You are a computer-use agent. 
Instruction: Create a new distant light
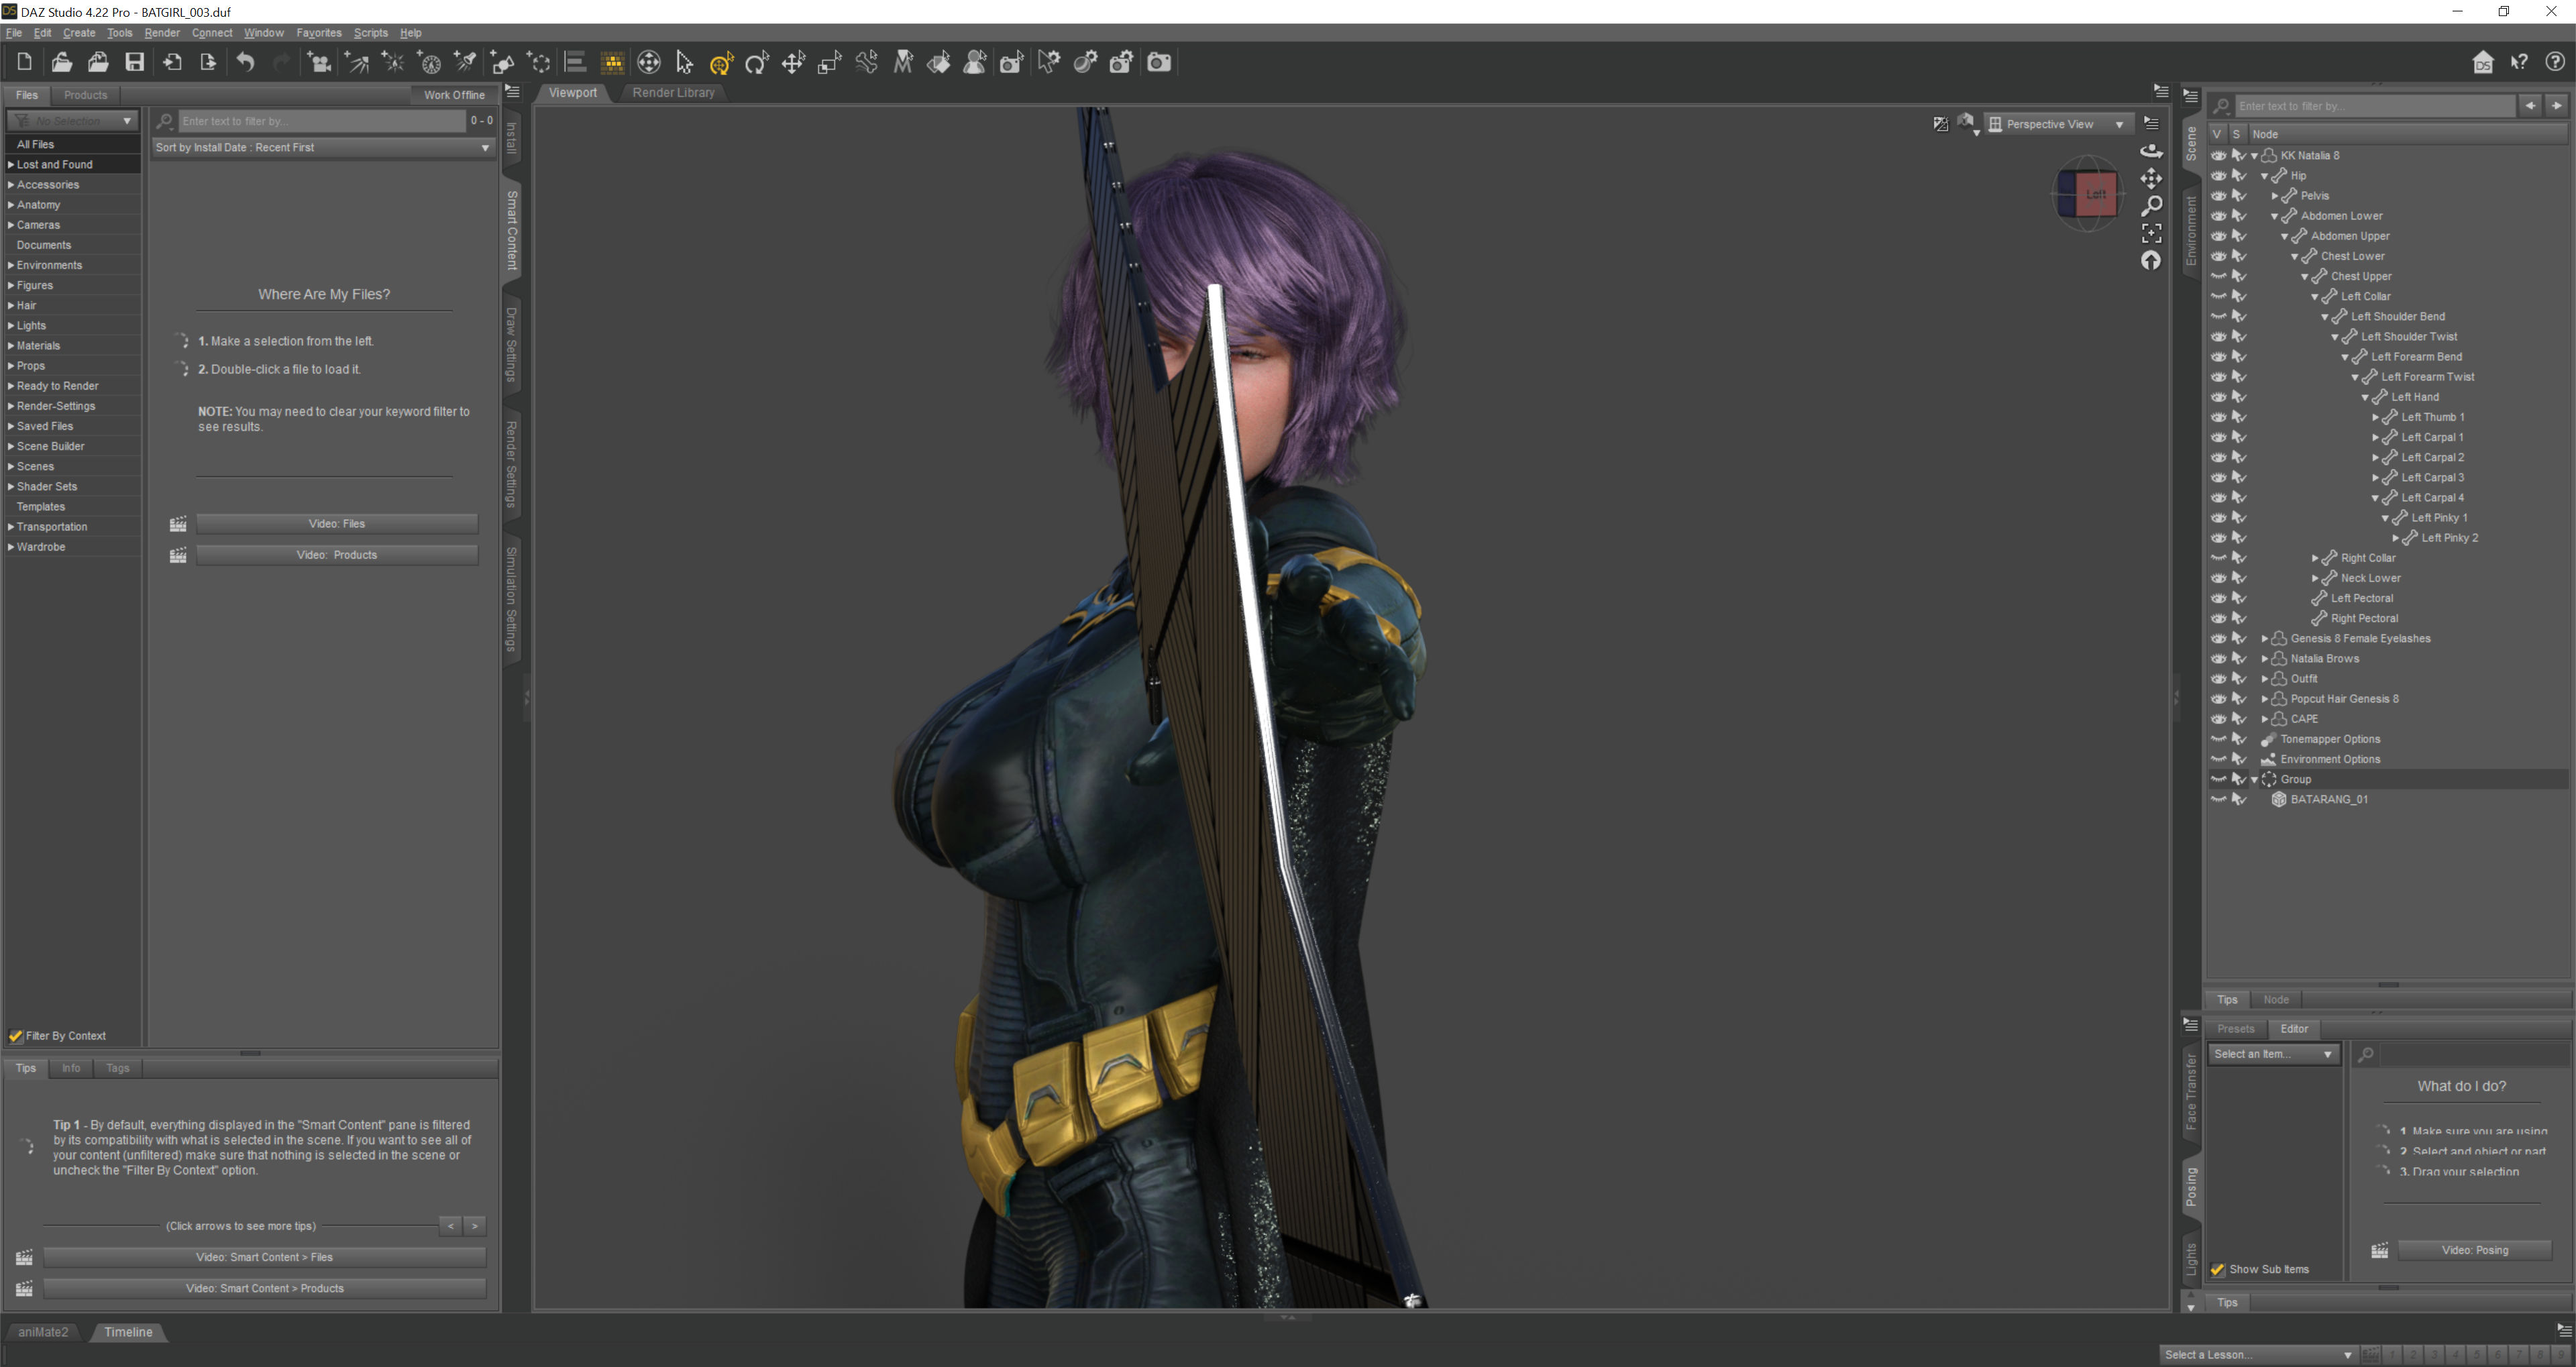tap(357, 62)
